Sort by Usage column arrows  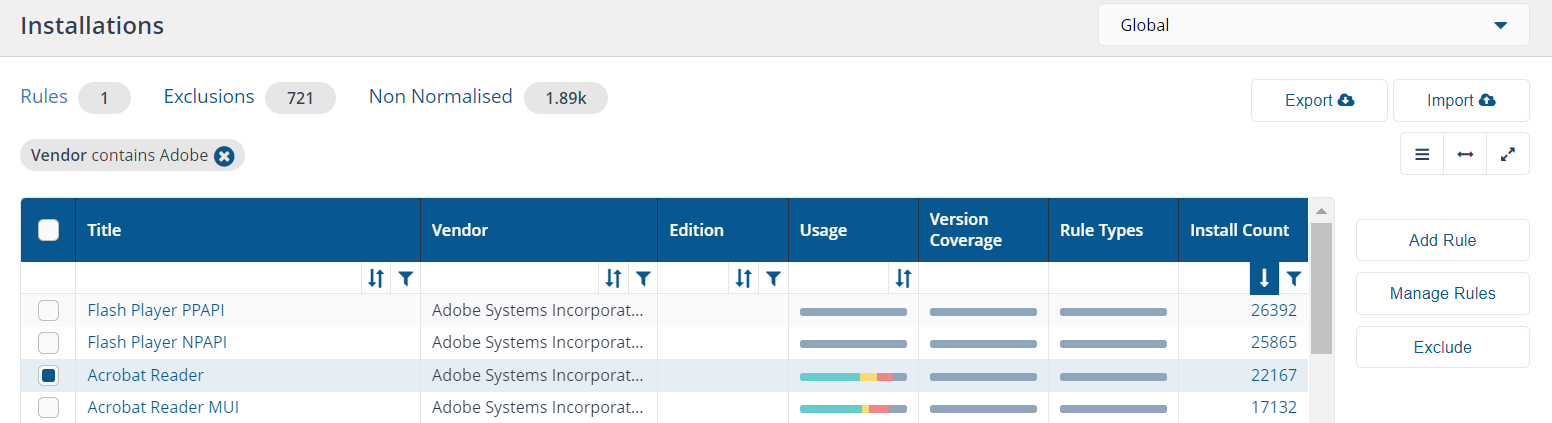[903, 278]
